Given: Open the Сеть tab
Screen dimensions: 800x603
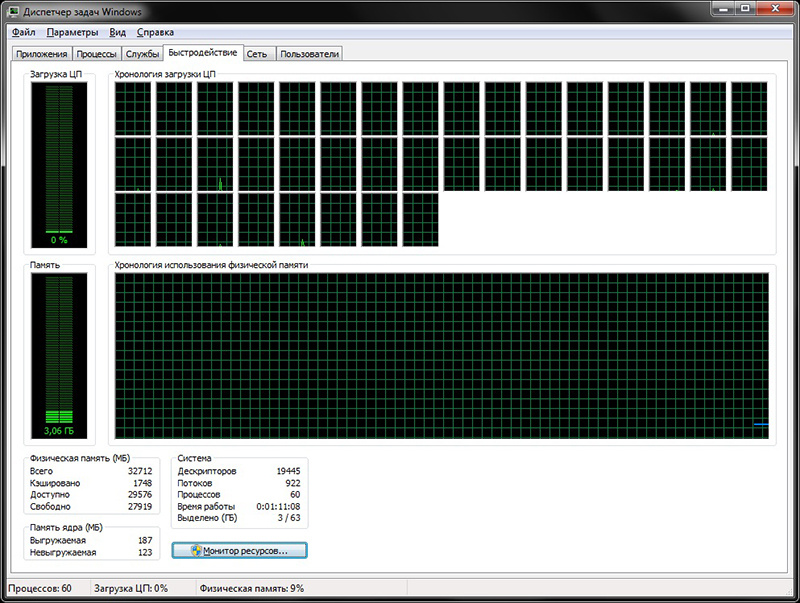Looking at the screenshot, I should click(257, 54).
